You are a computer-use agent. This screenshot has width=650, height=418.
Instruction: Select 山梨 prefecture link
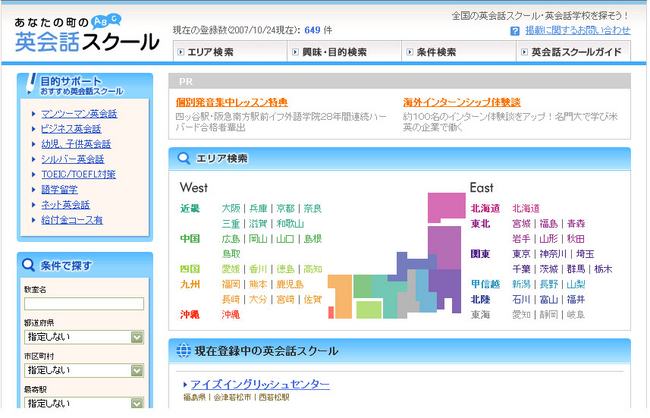click(576, 284)
